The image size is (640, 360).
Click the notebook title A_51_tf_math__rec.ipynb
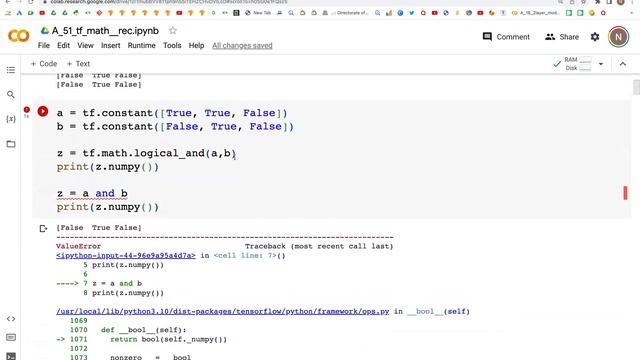(x=105, y=31)
